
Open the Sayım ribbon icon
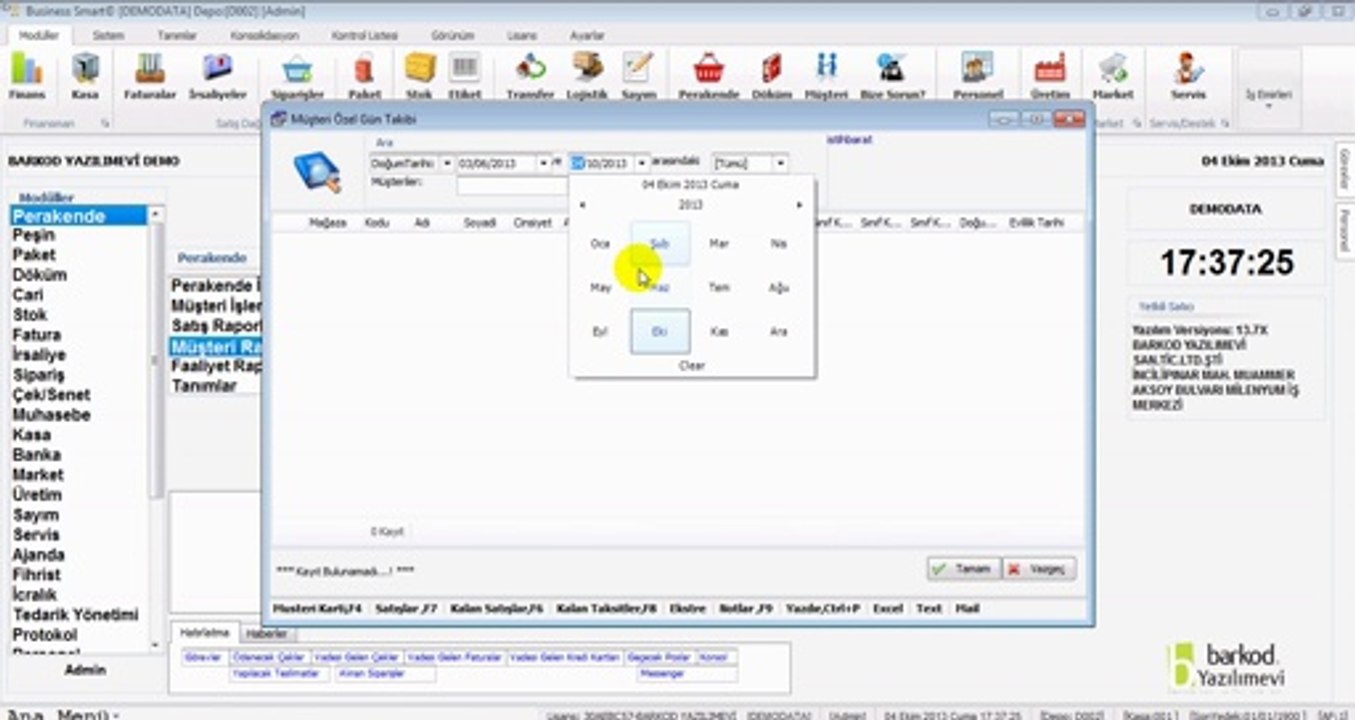(x=638, y=75)
